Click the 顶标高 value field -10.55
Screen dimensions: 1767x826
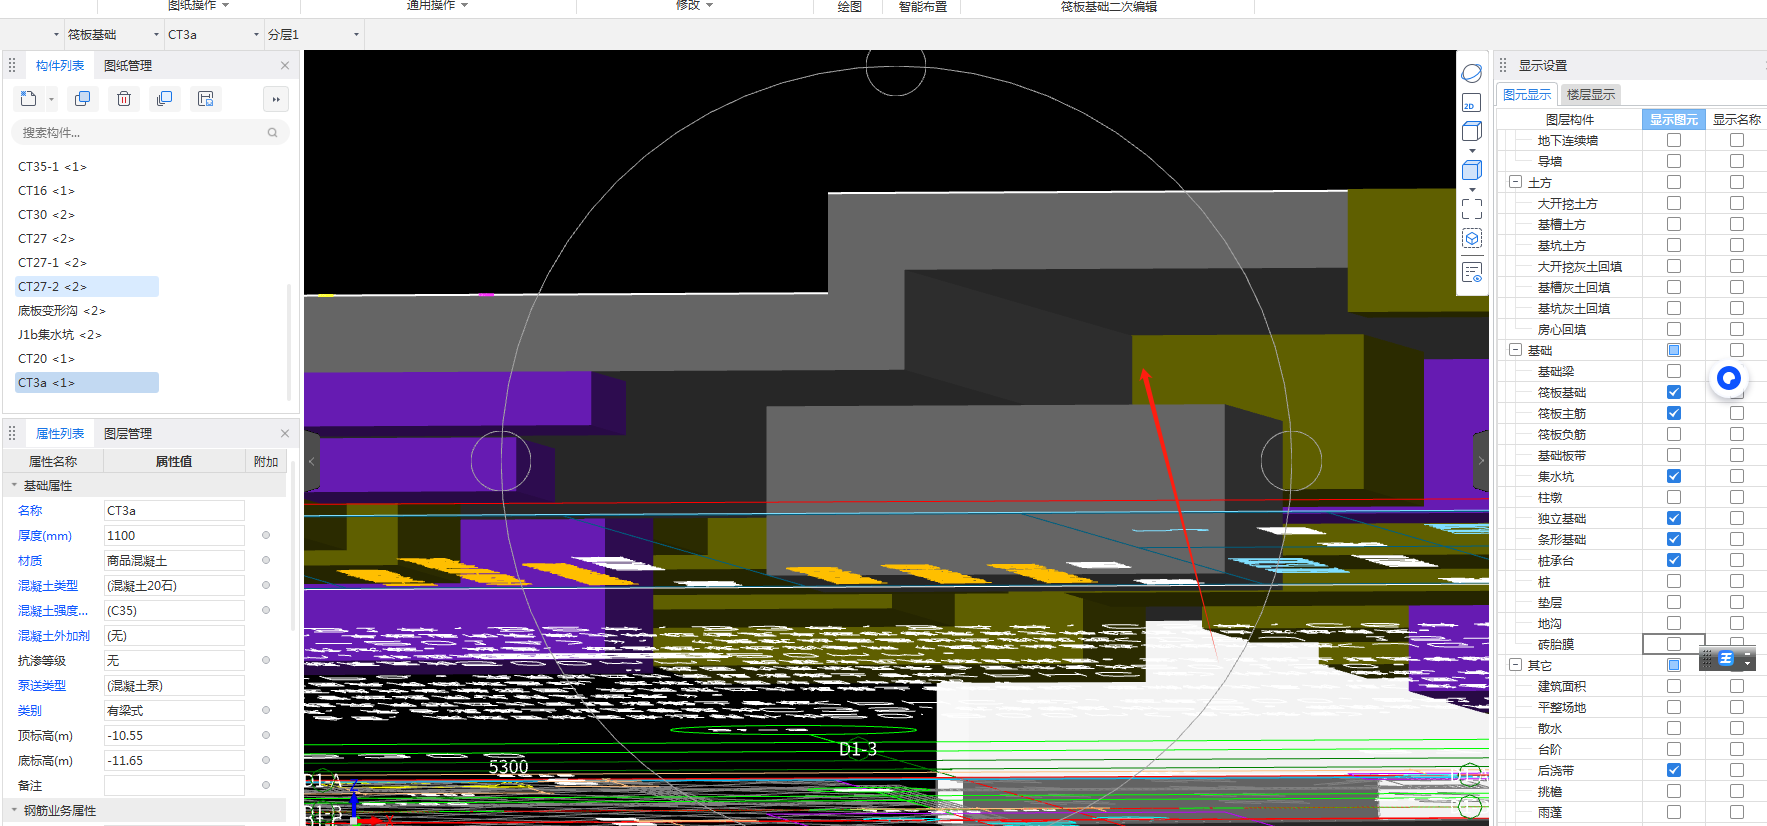click(174, 736)
